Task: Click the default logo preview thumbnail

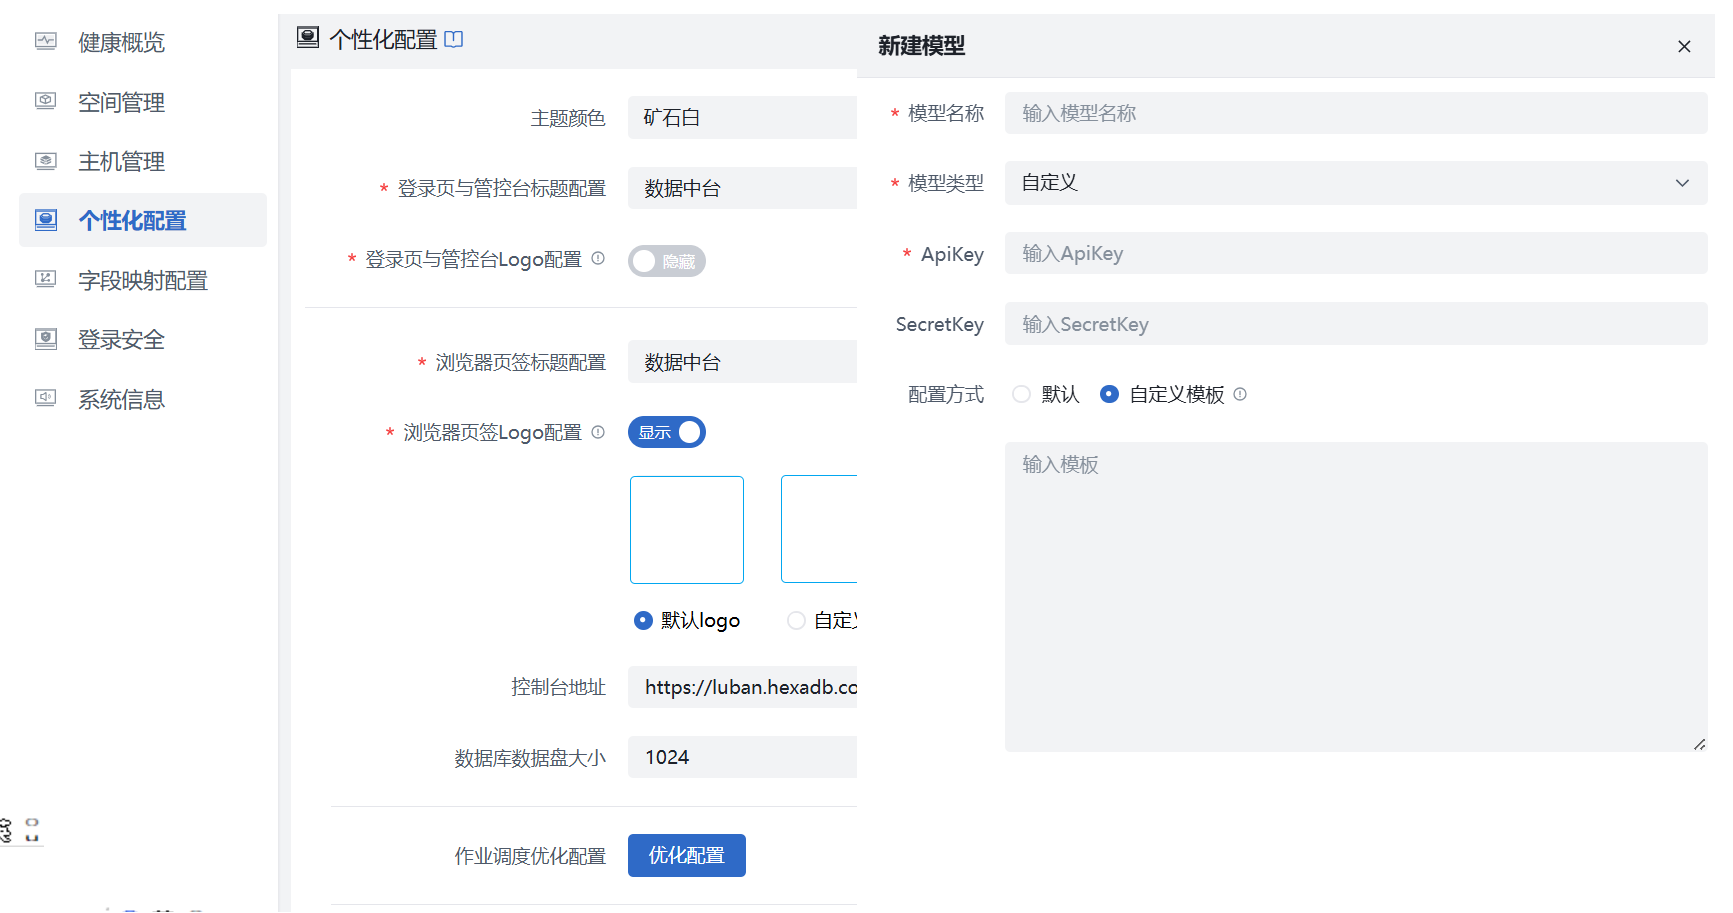Action: coord(686,529)
